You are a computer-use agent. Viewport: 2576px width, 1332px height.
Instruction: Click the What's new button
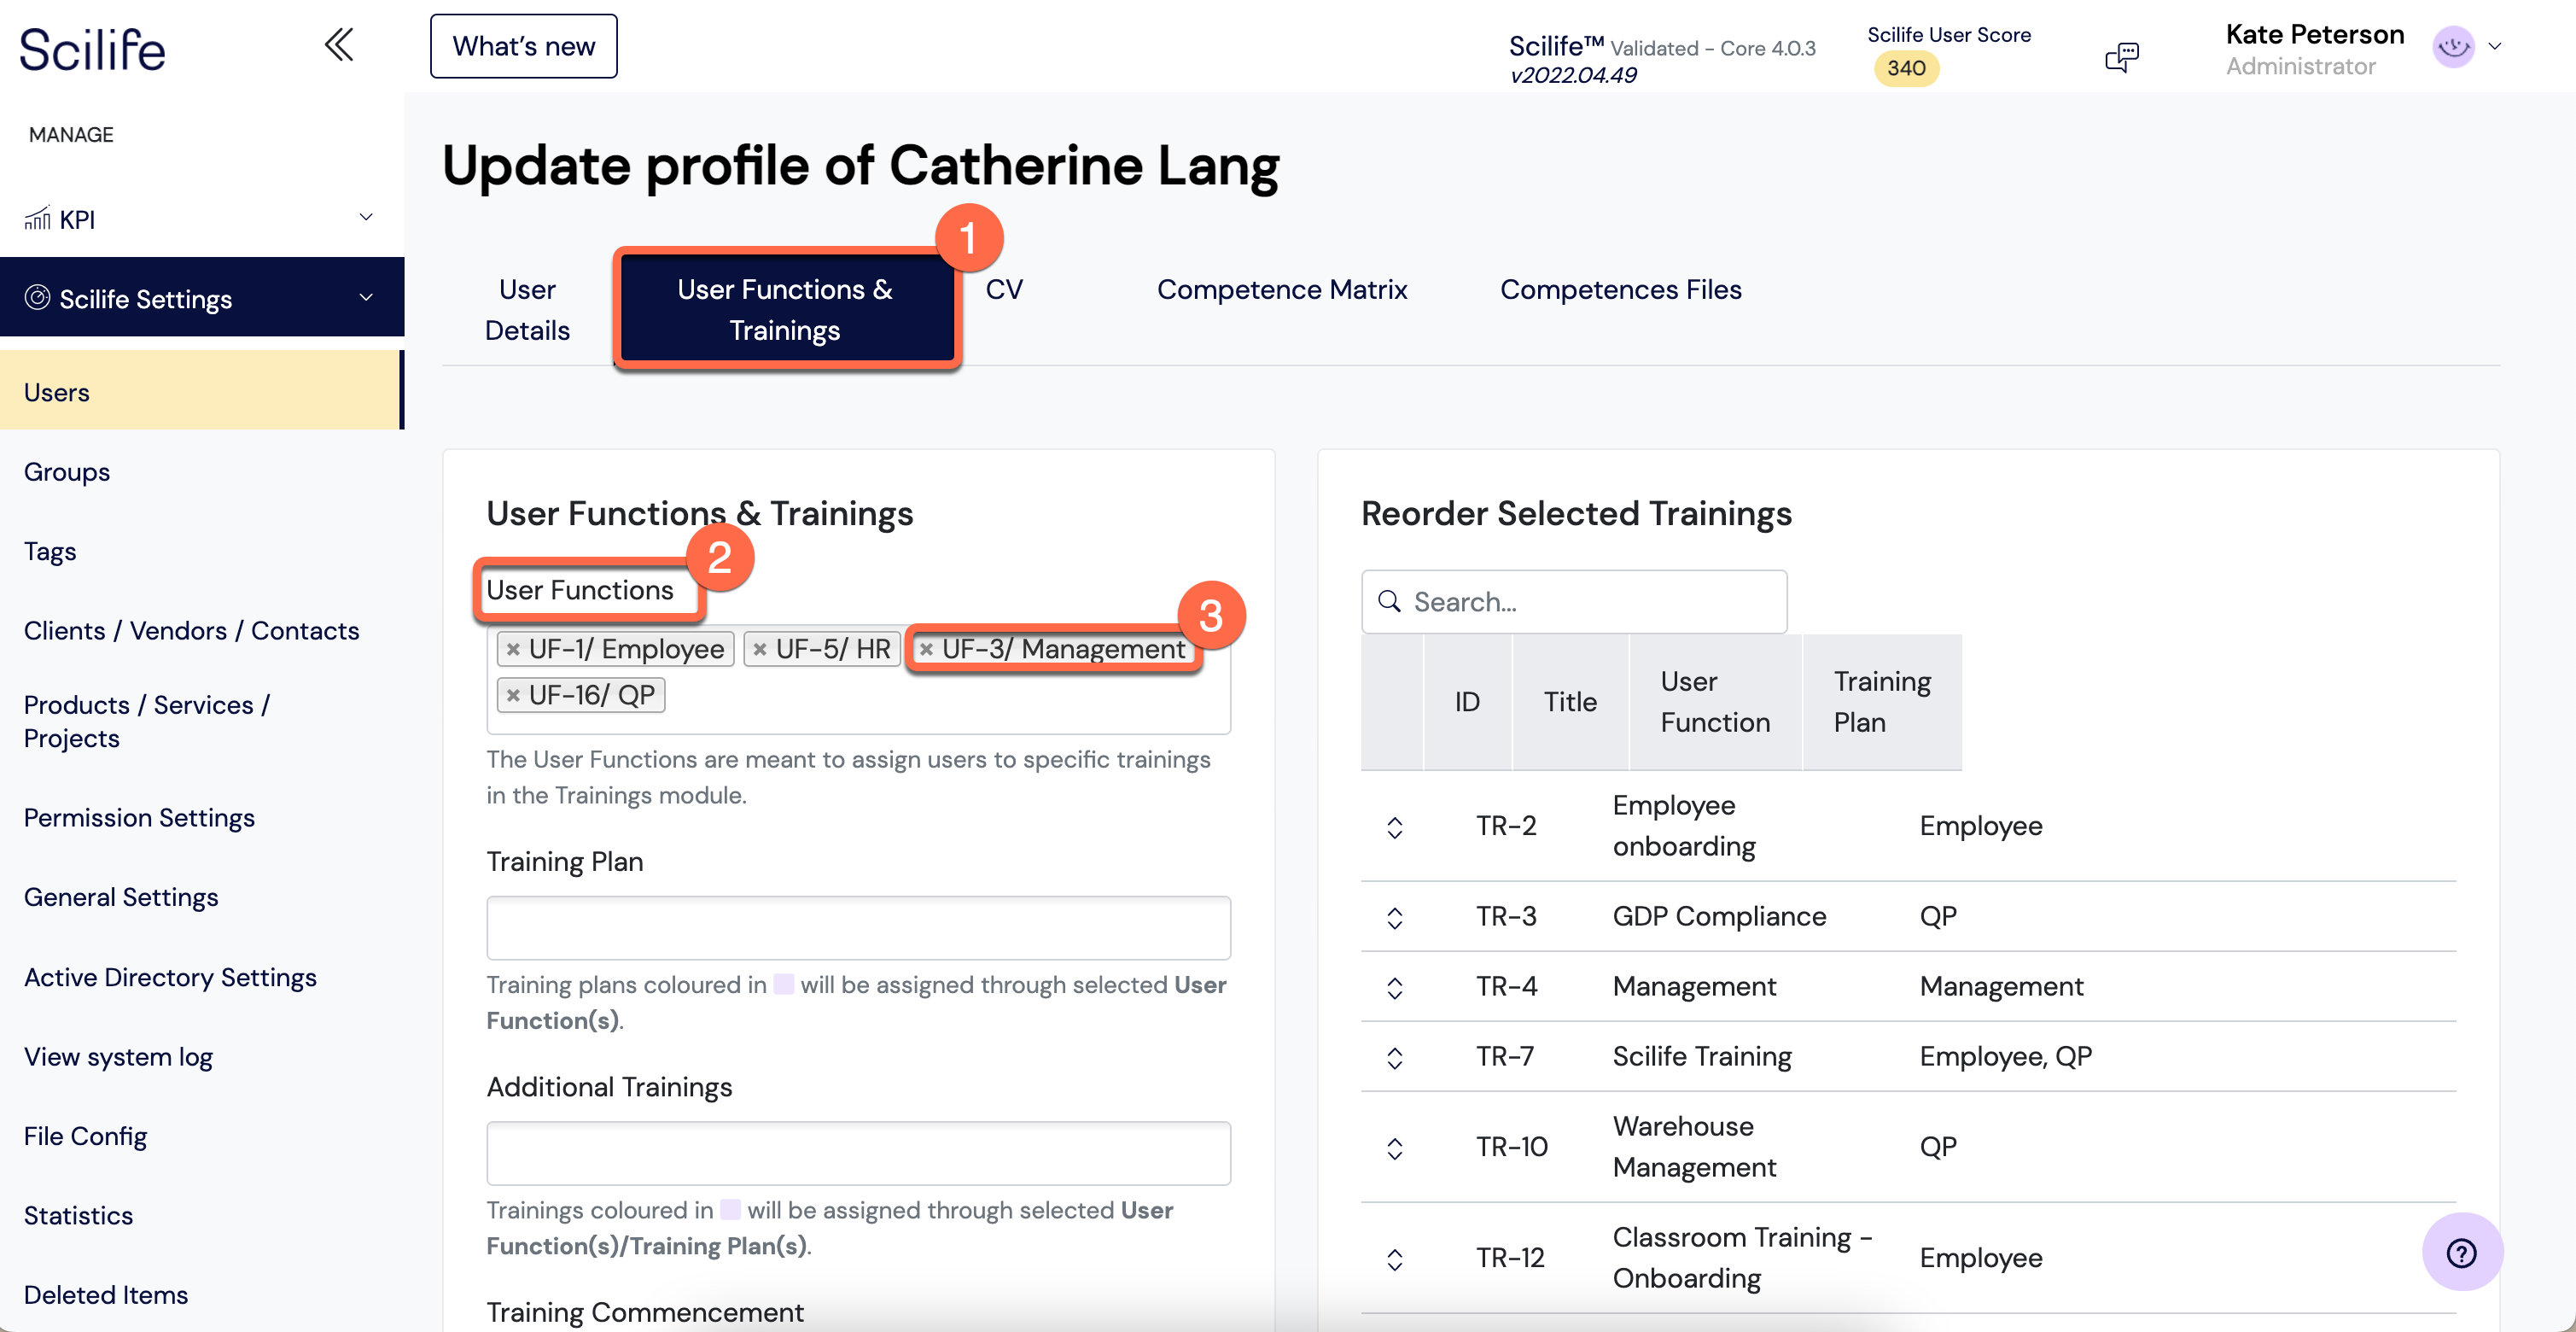click(x=523, y=46)
